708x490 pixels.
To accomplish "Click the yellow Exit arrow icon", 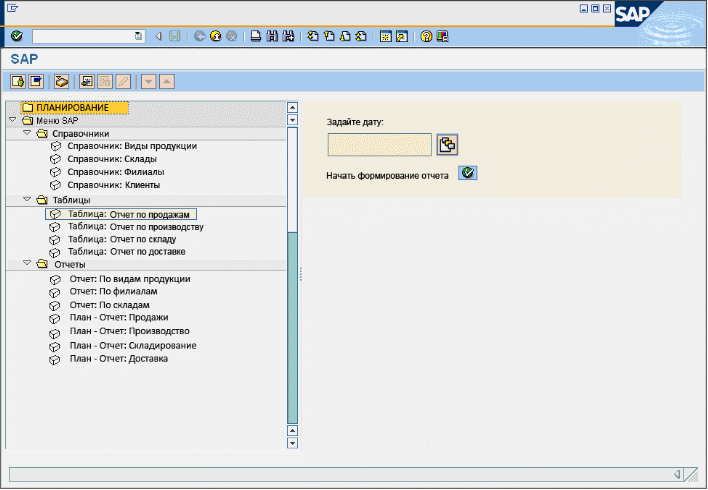I will 215,36.
